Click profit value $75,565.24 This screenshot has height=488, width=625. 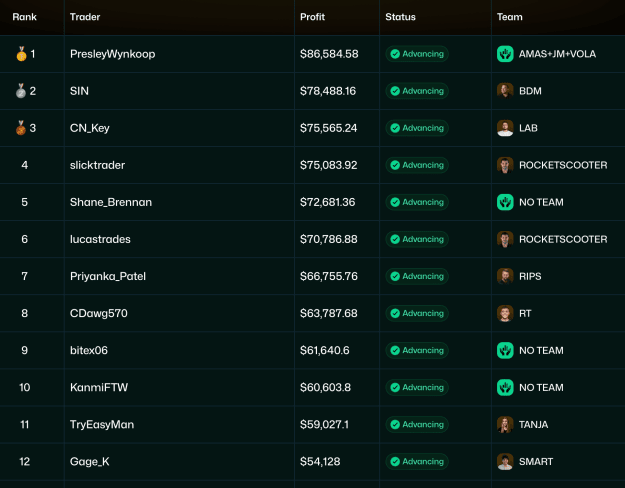[328, 128]
